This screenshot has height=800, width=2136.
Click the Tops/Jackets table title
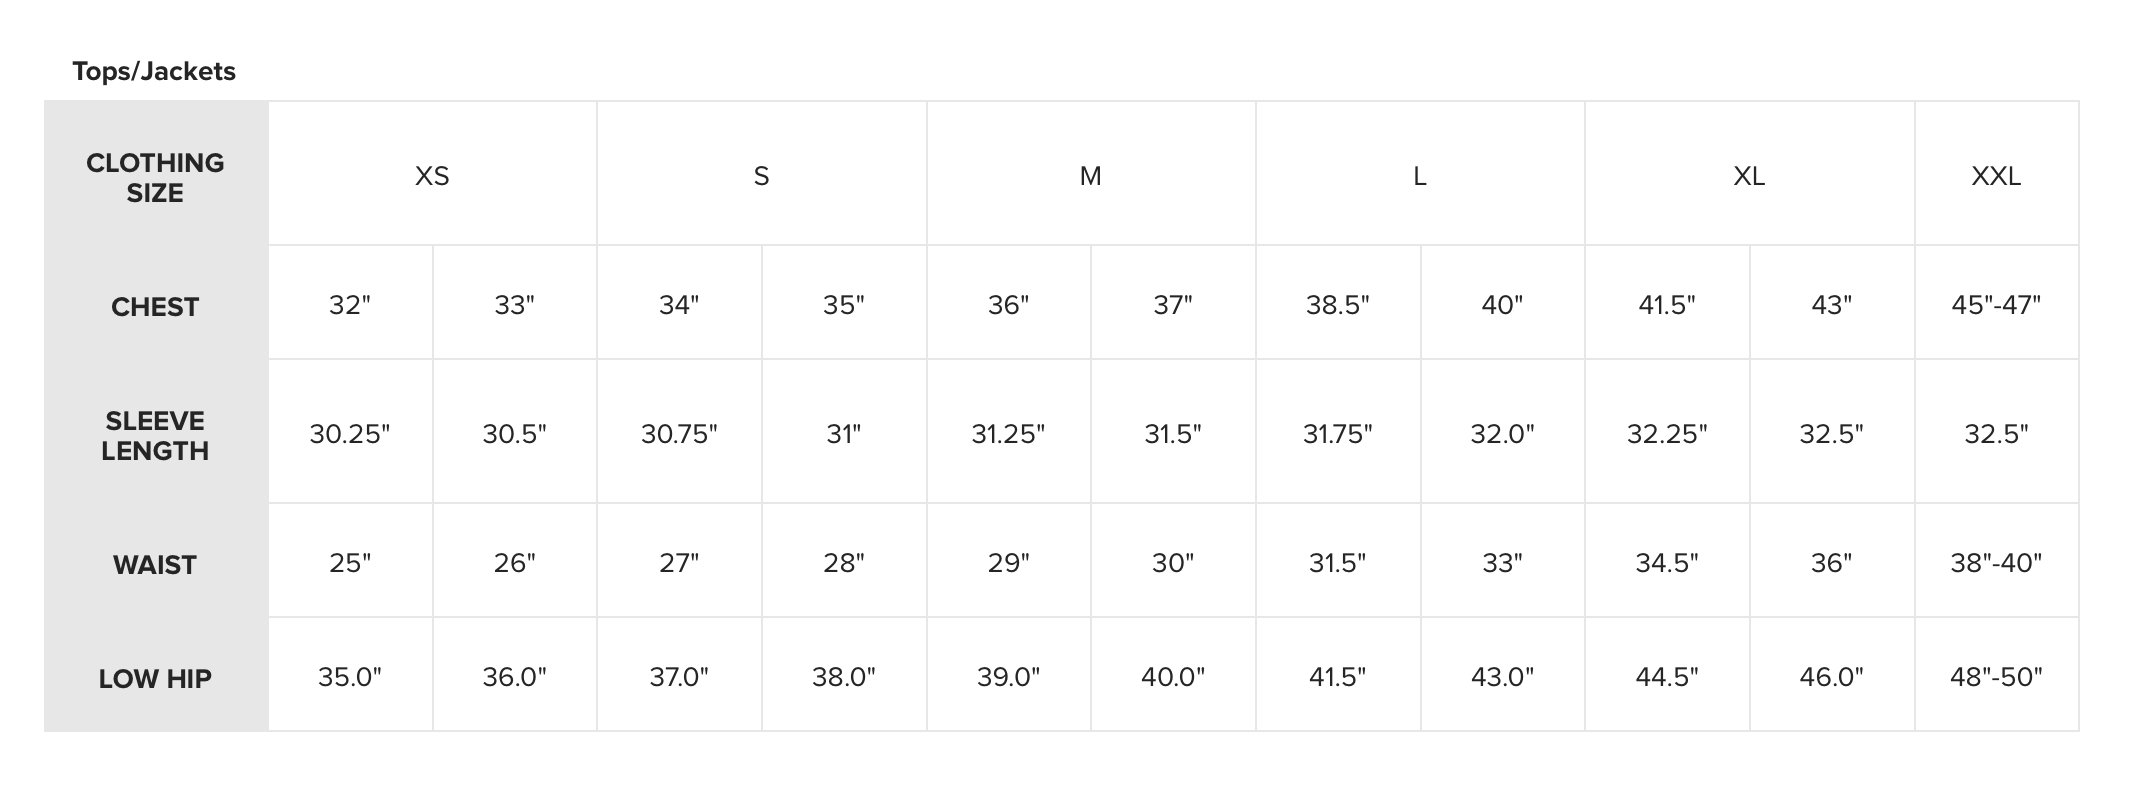tap(154, 71)
